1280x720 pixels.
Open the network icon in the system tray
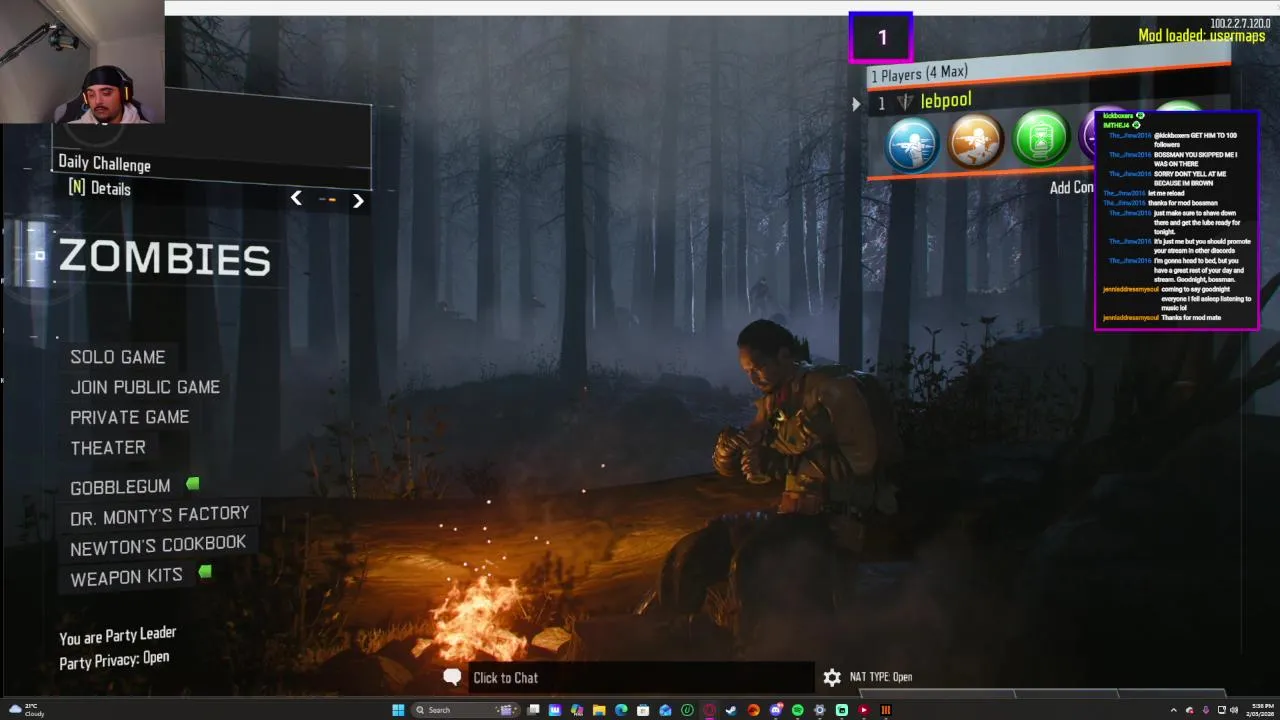pyautogui.click(x=1222, y=710)
